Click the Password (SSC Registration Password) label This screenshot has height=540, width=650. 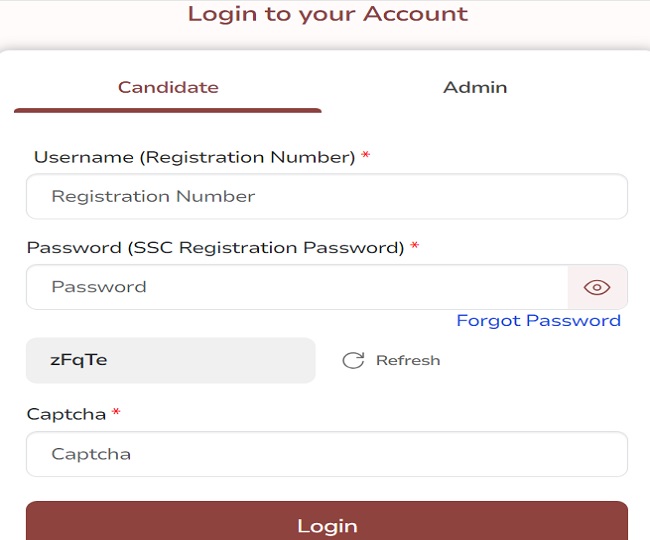pos(215,247)
